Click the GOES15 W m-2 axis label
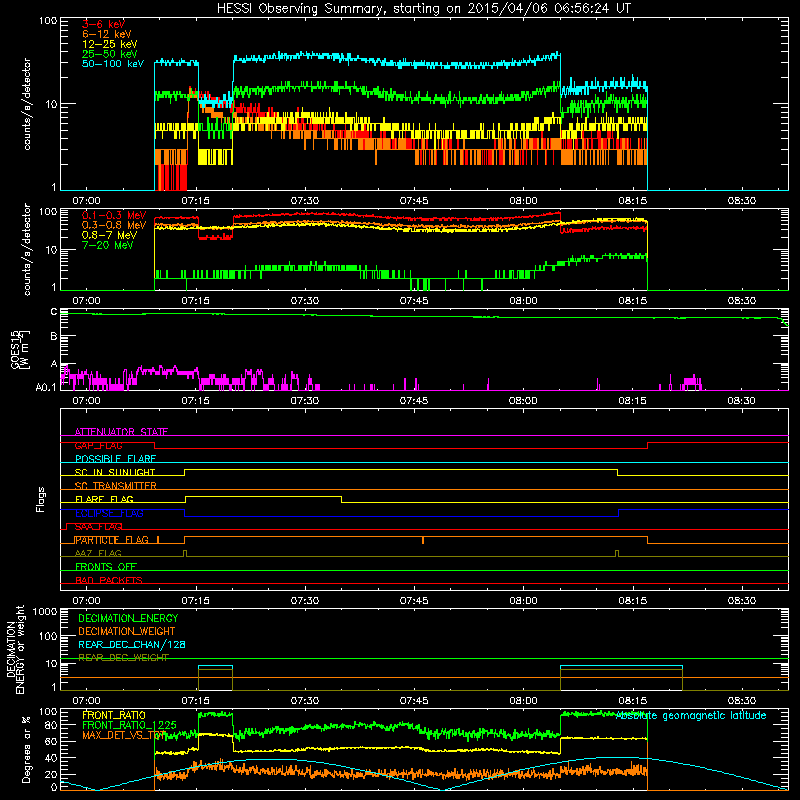The width and height of the screenshot is (800, 800). pos(20,349)
